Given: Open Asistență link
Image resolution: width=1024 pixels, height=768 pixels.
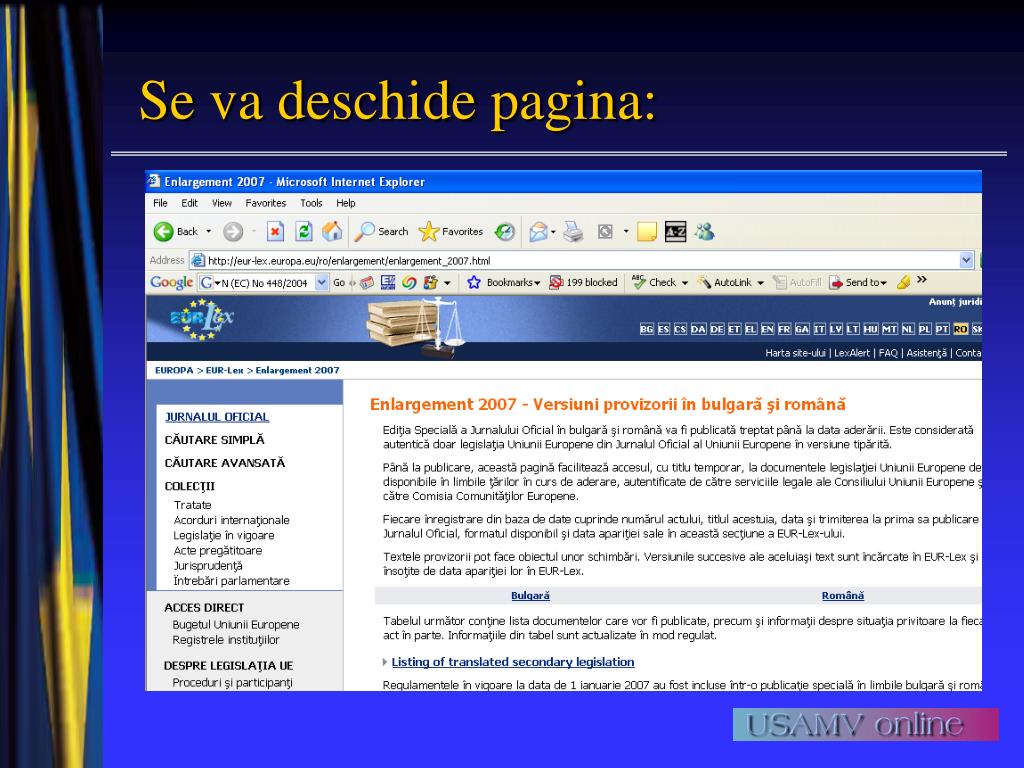Looking at the screenshot, I should pos(926,353).
